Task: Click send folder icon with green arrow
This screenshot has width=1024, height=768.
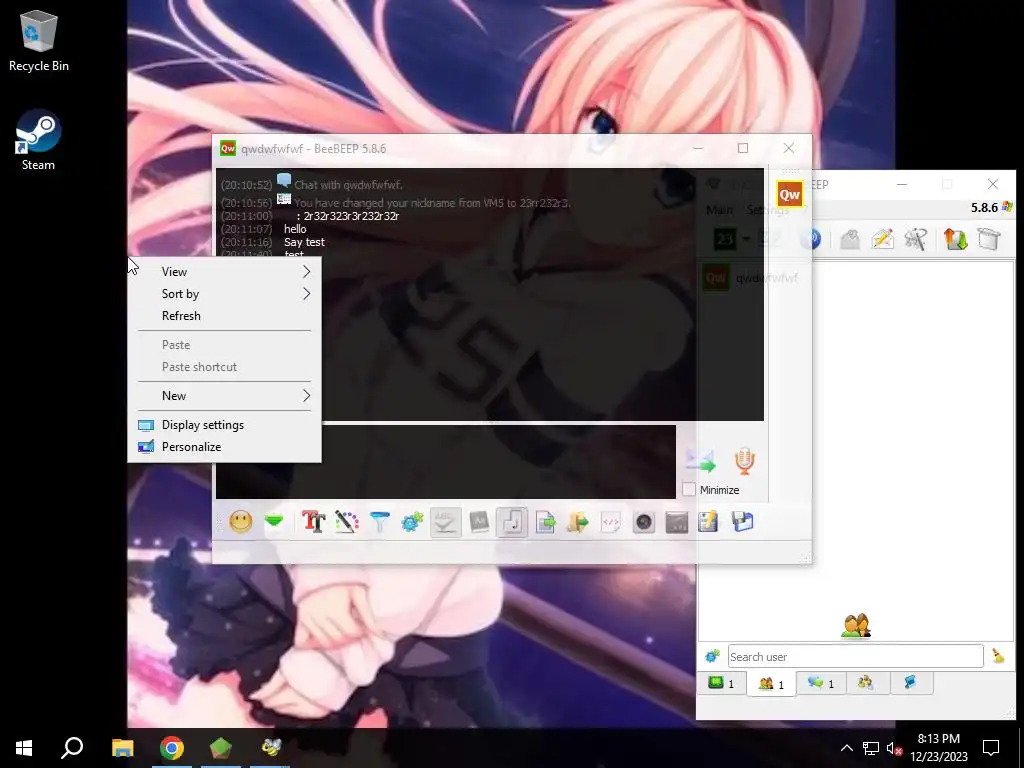Action: pos(578,522)
